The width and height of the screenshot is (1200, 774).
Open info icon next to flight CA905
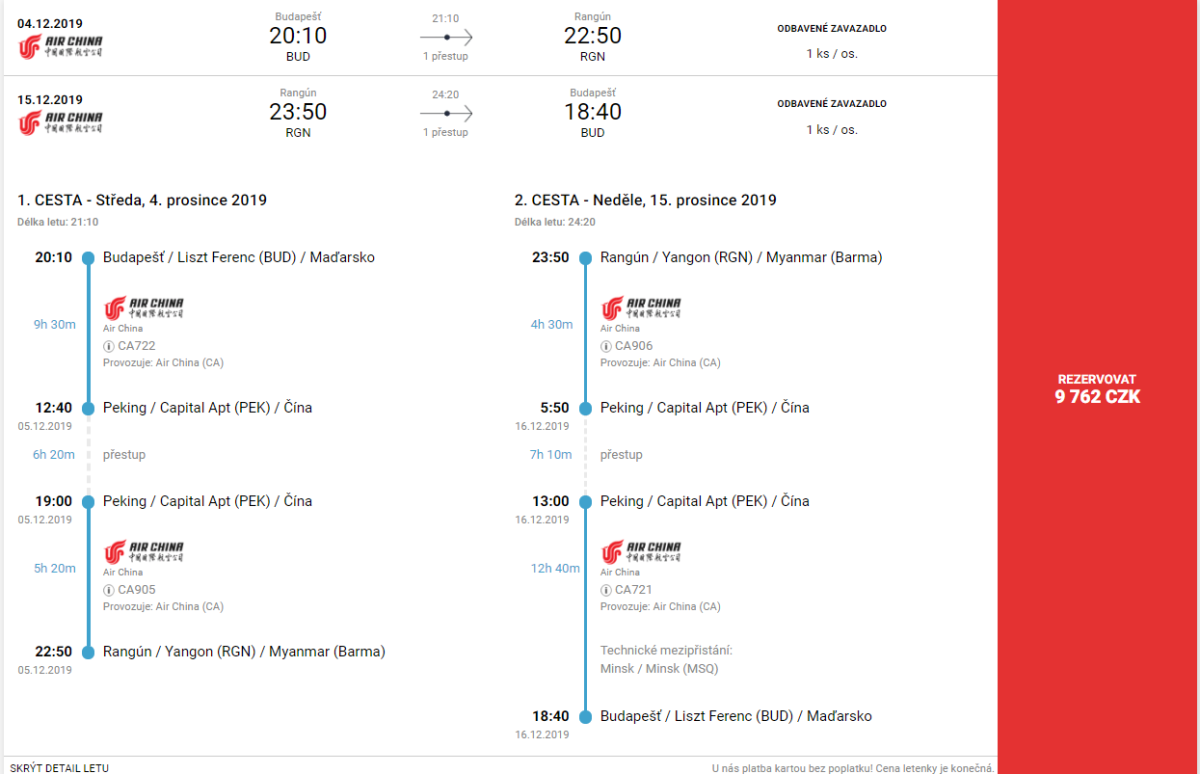tap(108, 590)
